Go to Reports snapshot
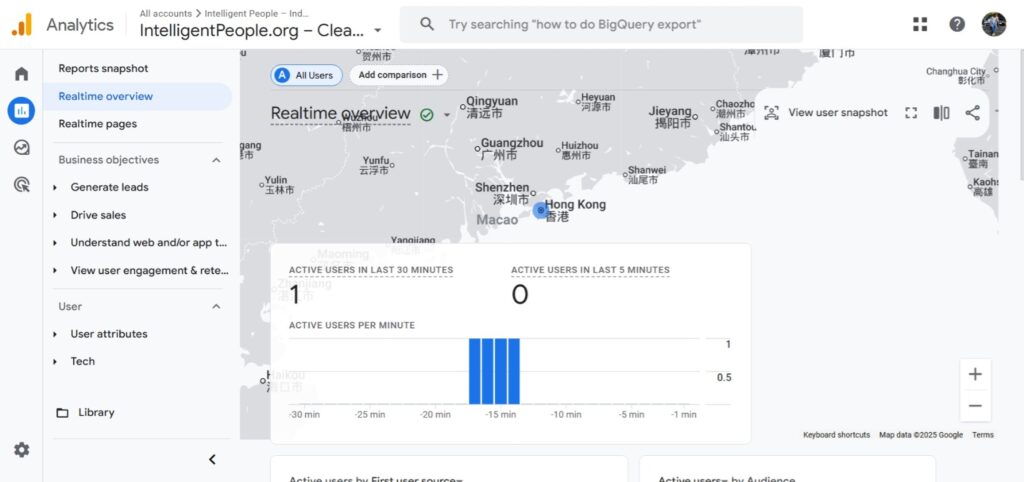The height and width of the screenshot is (482, 1024). [x=103, y=69]
